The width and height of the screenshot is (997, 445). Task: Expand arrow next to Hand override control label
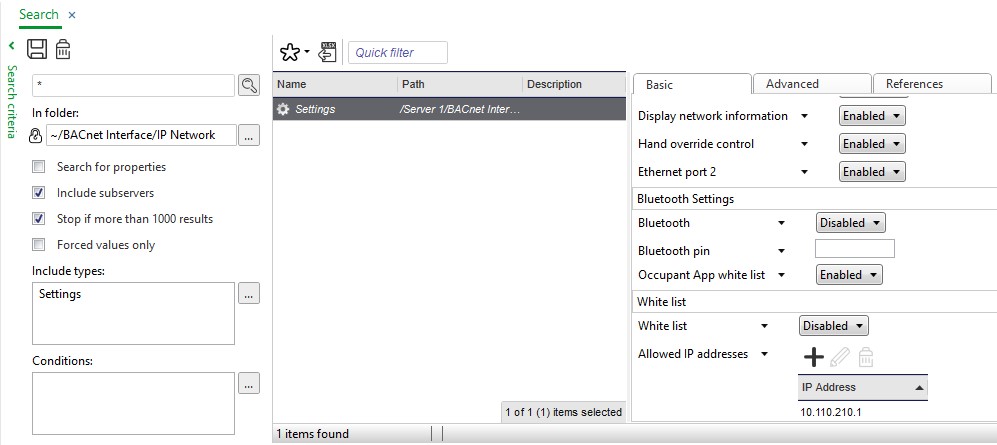(804, 144)
